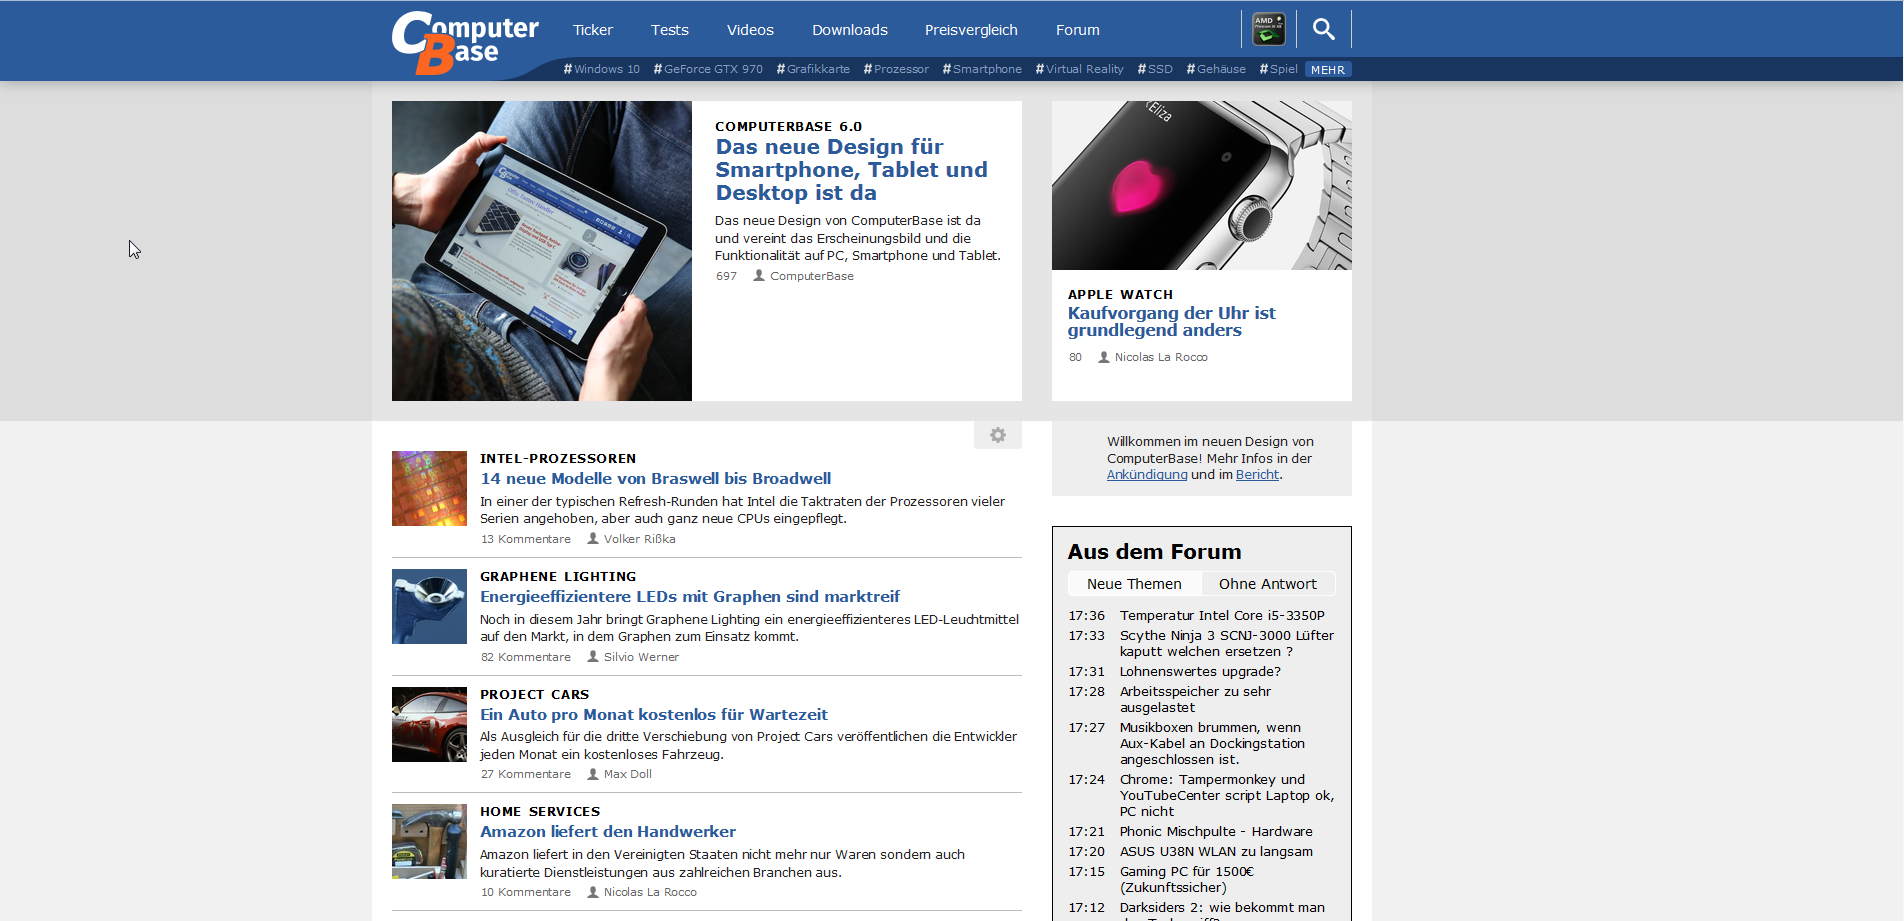Screen dimensions: 1904x921
Task: Click the ComputerBase logo
Action: (465, 43)
